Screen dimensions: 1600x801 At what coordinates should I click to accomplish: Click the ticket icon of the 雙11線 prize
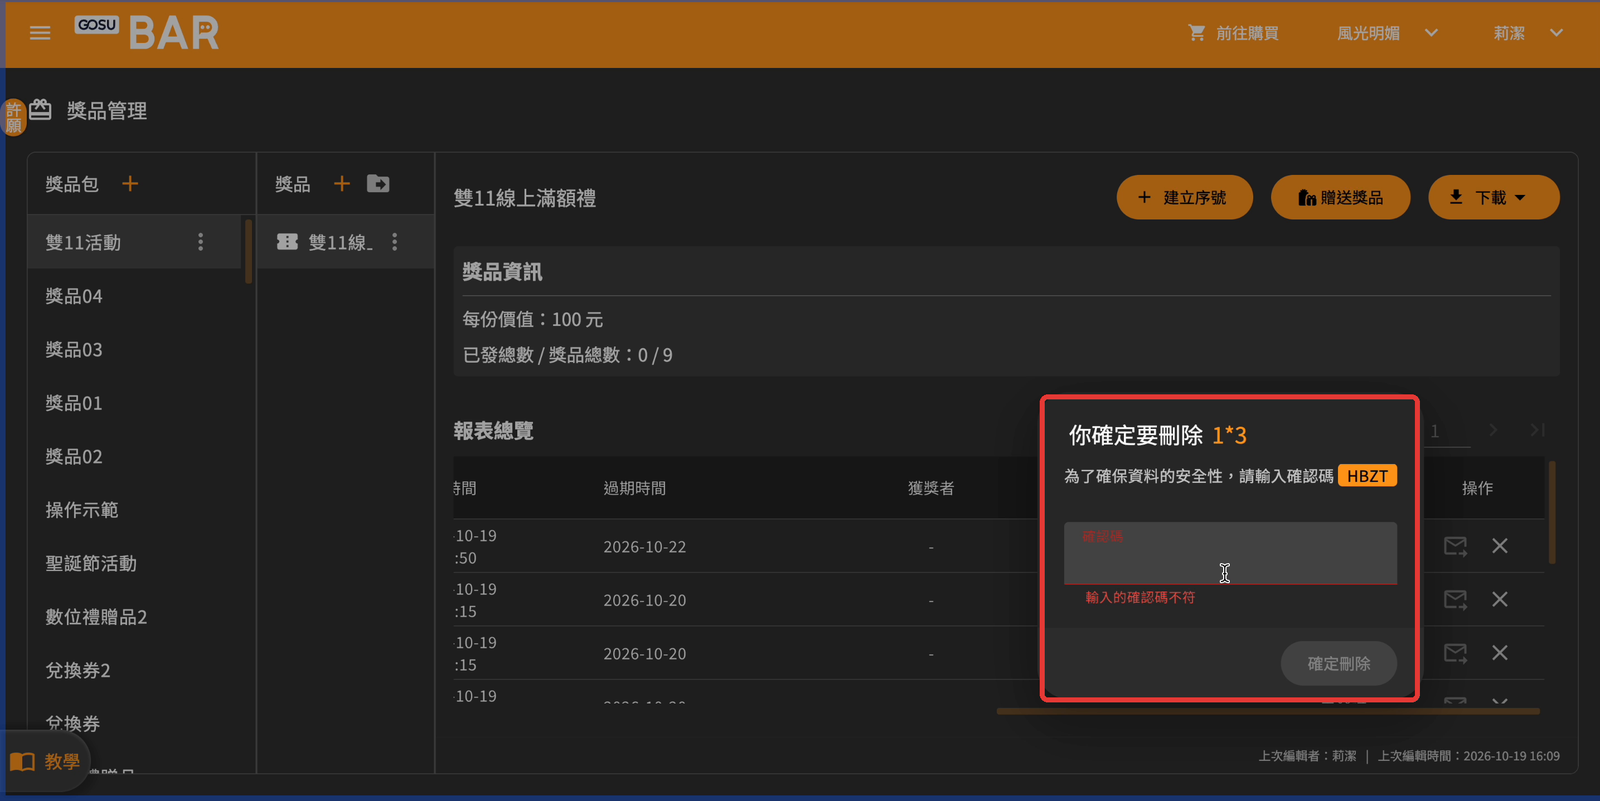pyautogui.click(x=287, y=242)
